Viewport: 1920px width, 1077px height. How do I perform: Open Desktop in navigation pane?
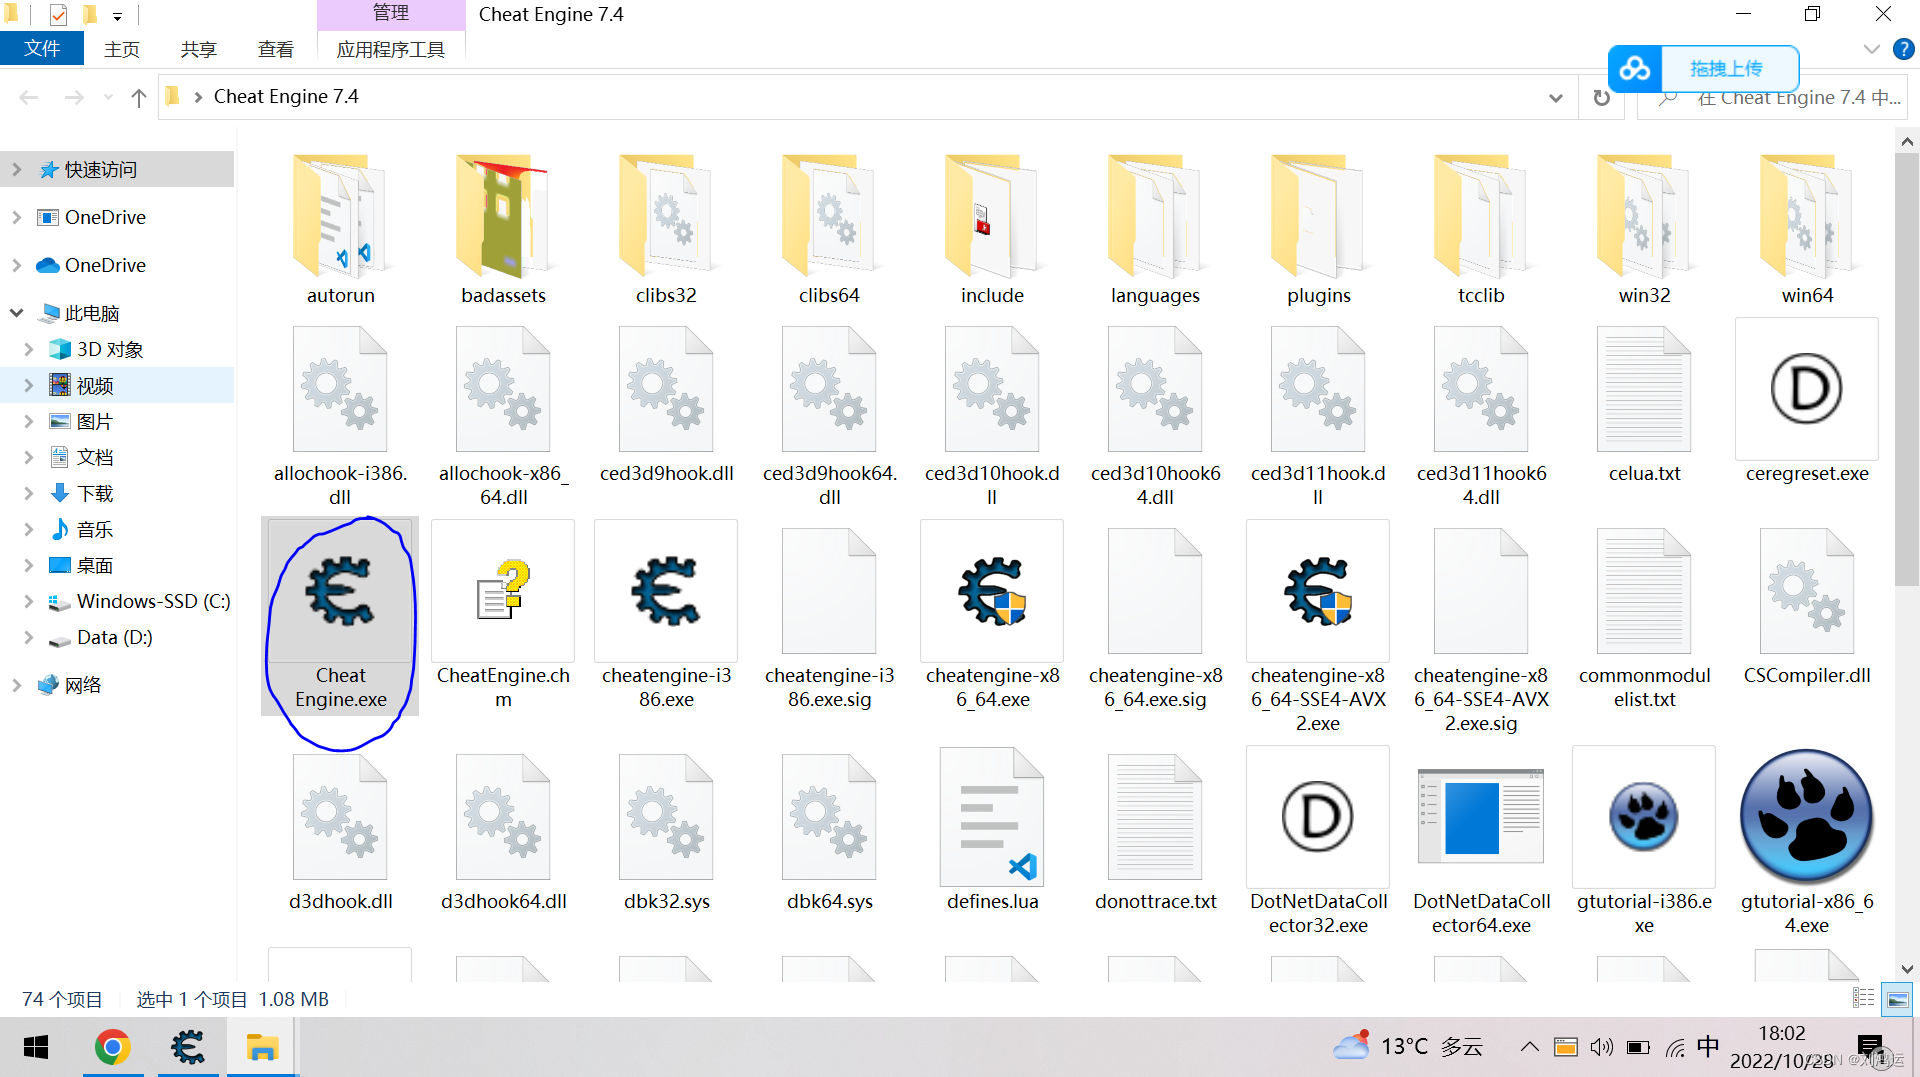coord(95,565)
